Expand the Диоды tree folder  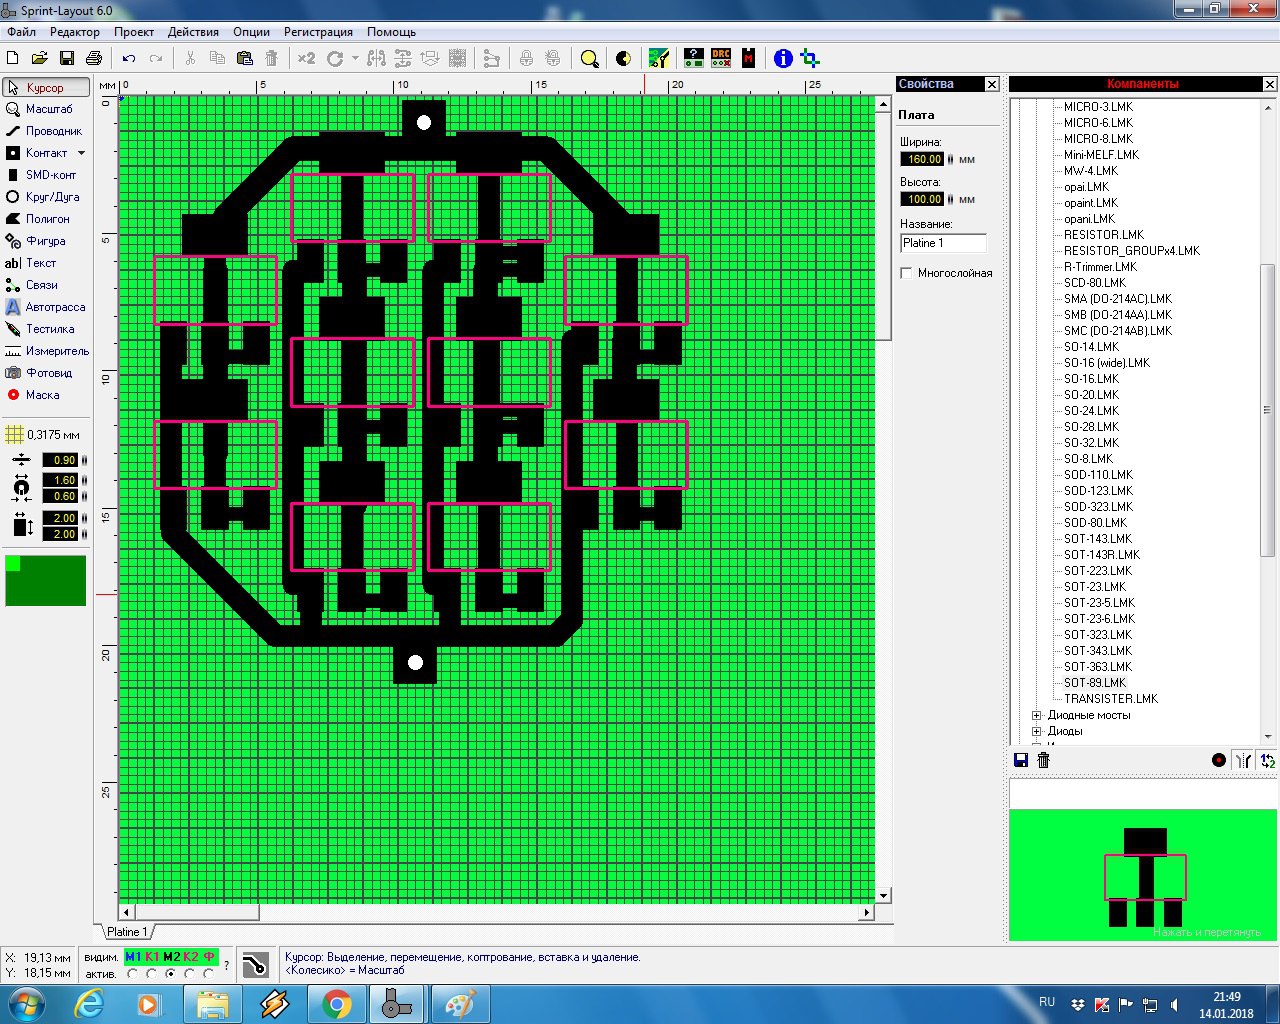coord(1037,731)
